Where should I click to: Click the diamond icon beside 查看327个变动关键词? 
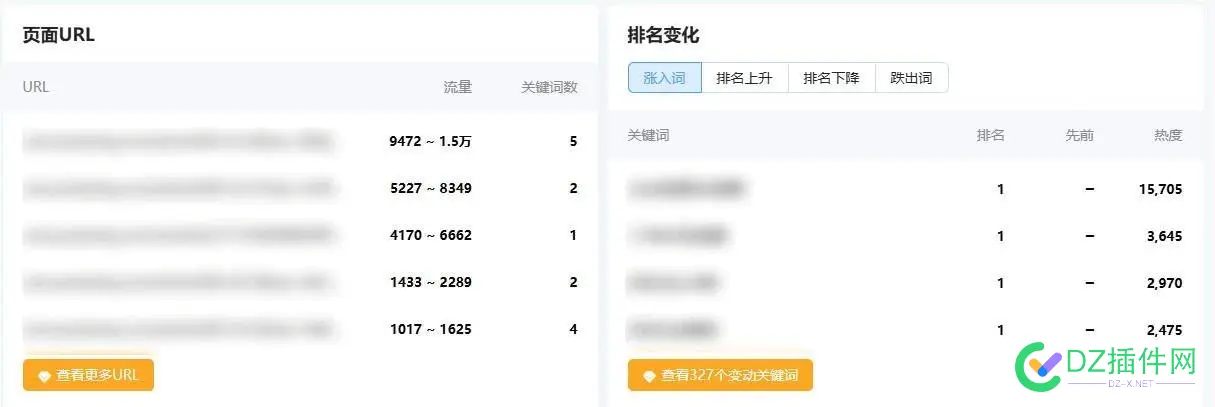pos(649,376)
